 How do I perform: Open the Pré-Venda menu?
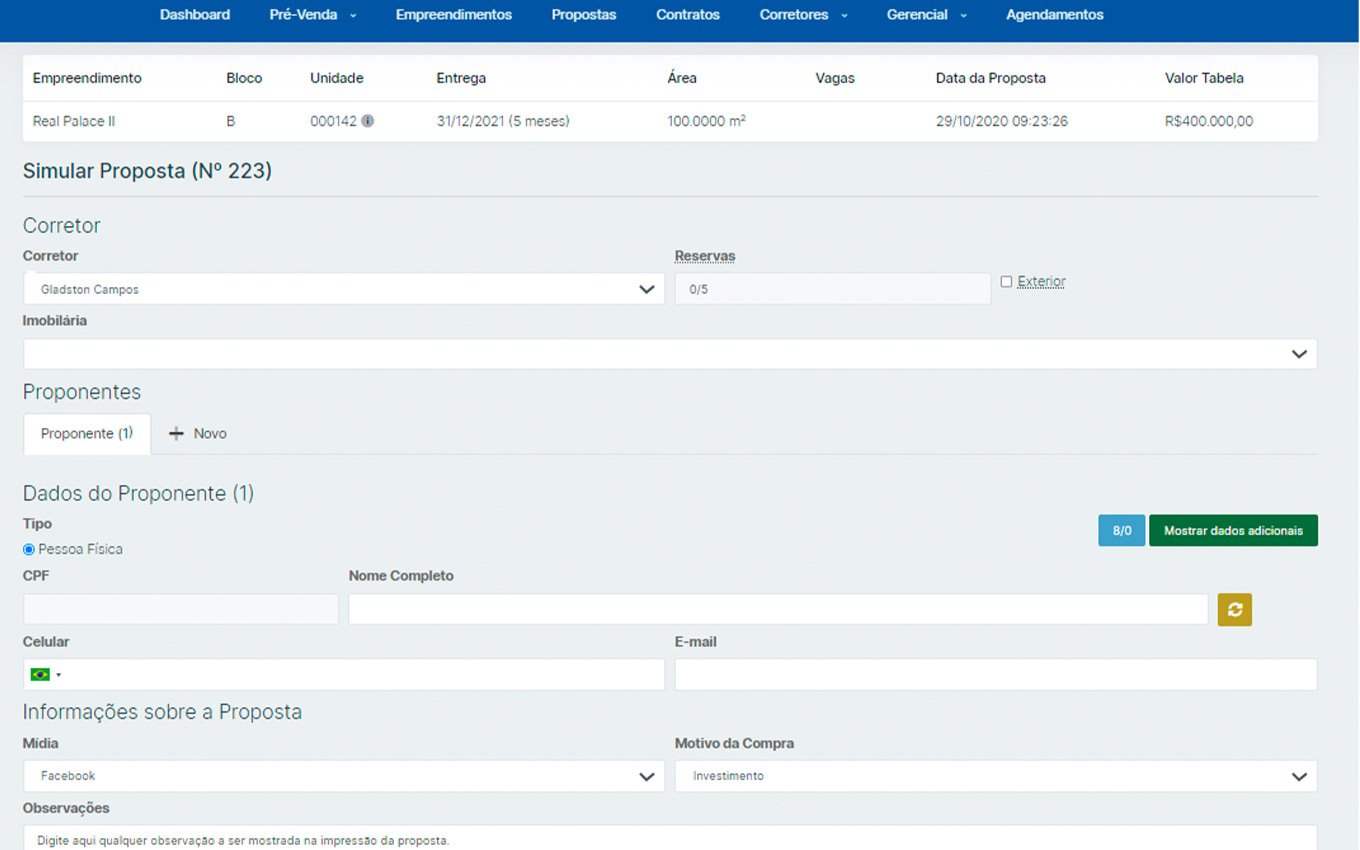[312, 15]
